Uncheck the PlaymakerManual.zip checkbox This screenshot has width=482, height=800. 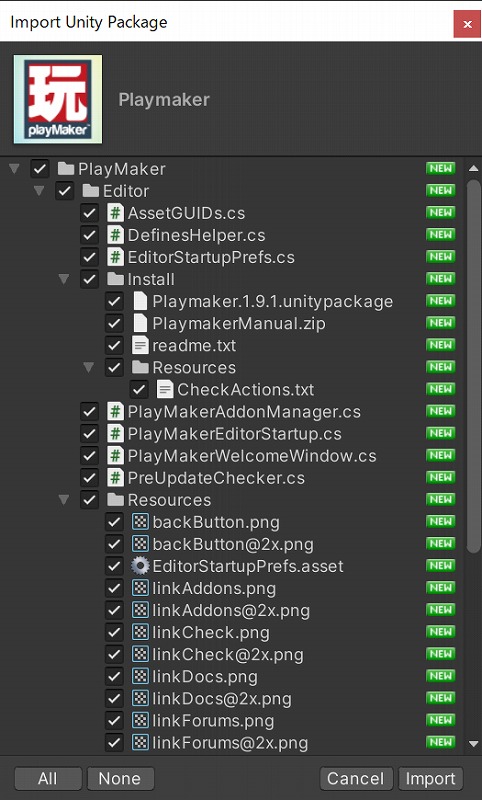click(114, 323)
